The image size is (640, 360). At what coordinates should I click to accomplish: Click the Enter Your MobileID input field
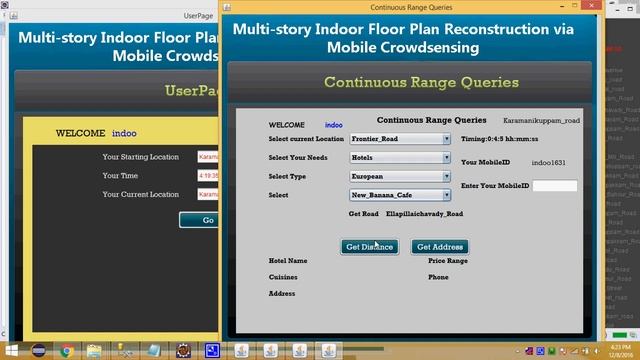[555, 186]
